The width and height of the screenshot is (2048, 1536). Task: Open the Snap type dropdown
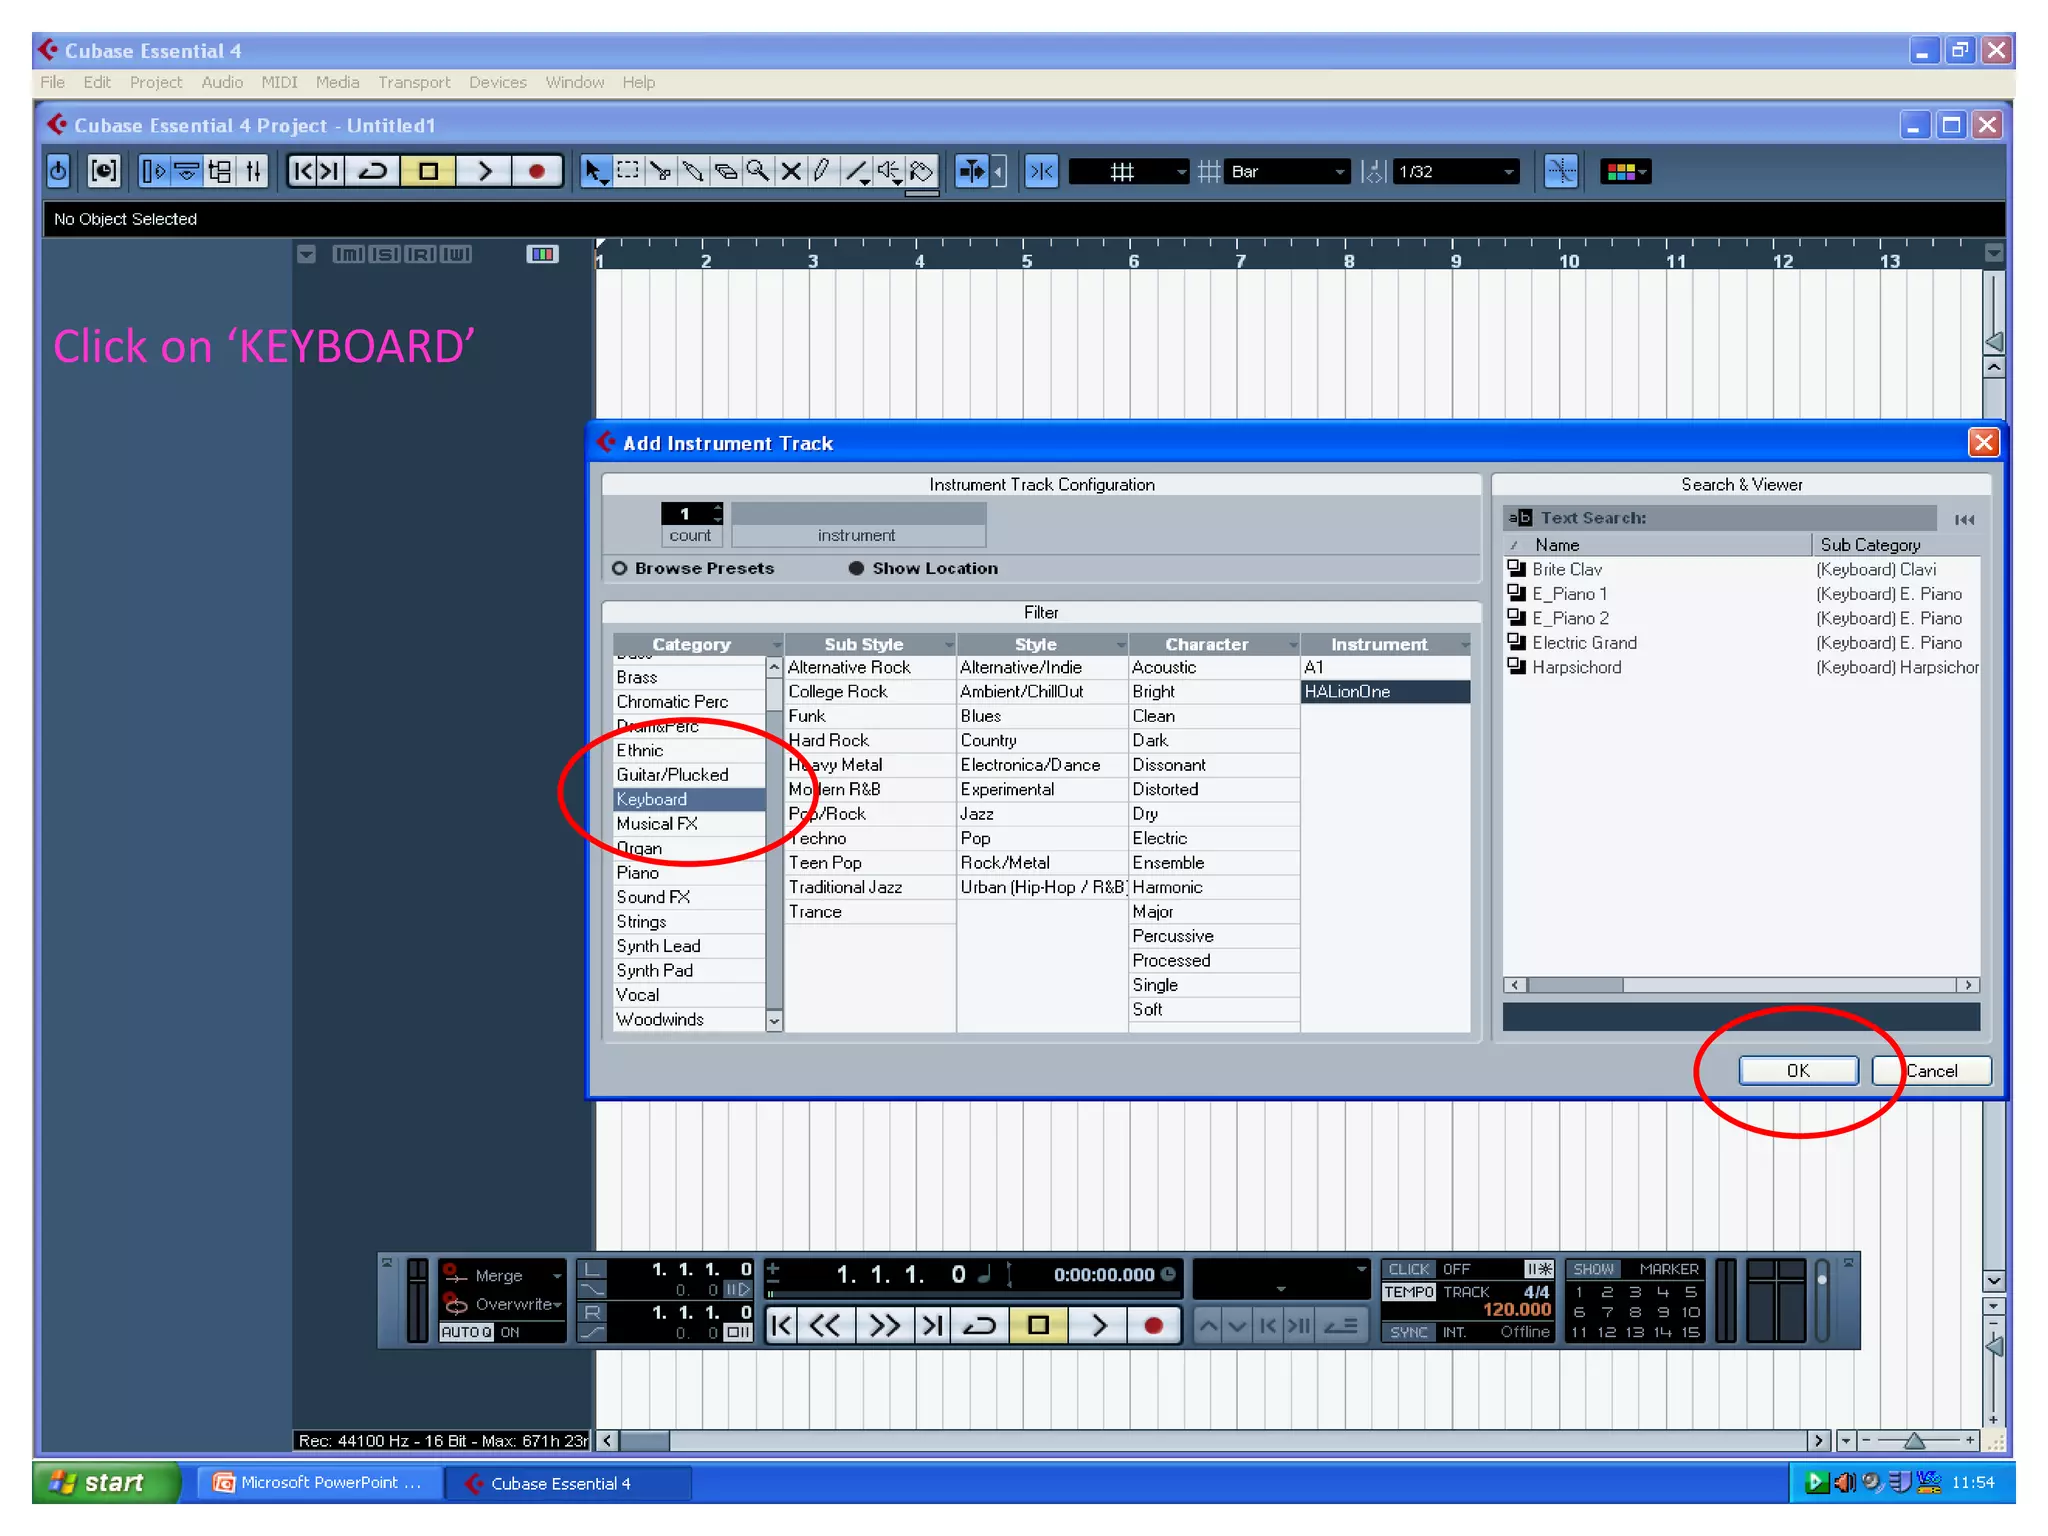[1130, 172]
